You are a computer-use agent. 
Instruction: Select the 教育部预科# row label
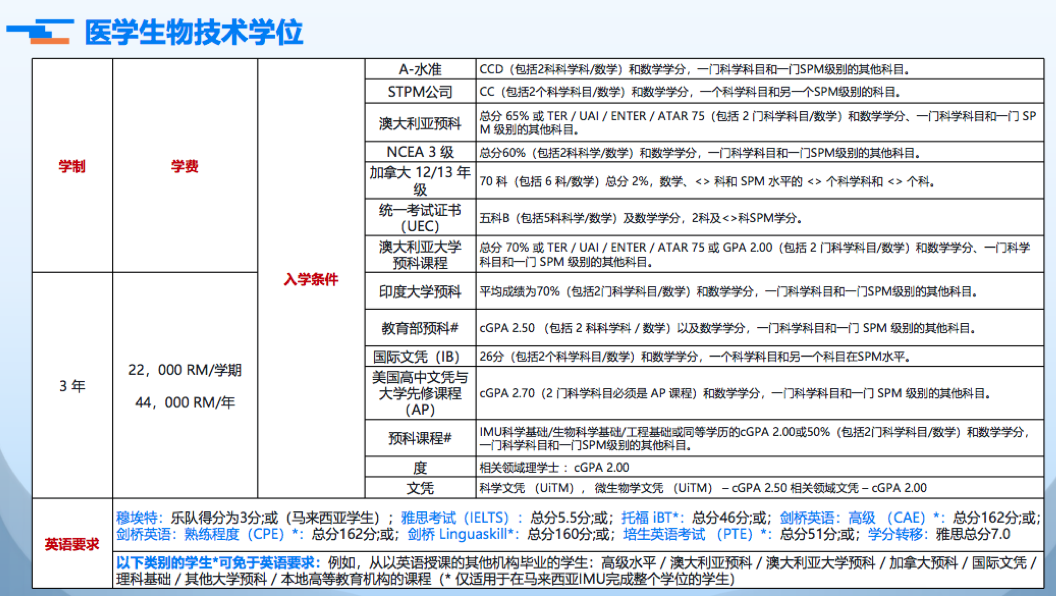pos(420,327)
